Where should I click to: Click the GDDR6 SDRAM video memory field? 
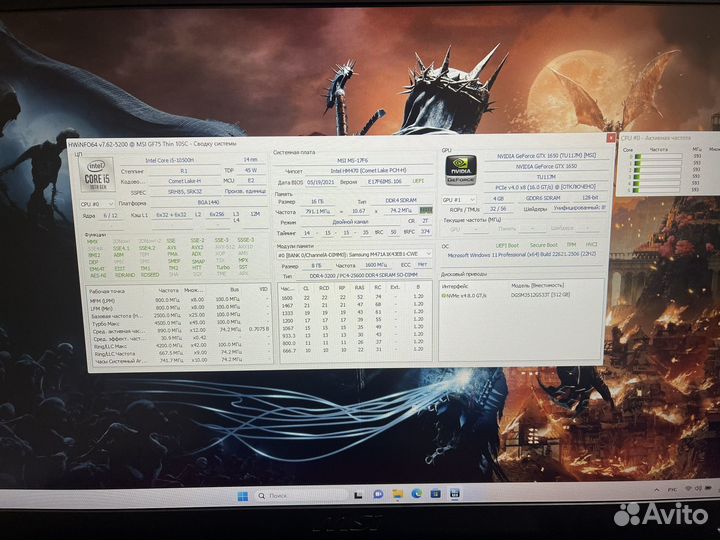tap(543, 198)
